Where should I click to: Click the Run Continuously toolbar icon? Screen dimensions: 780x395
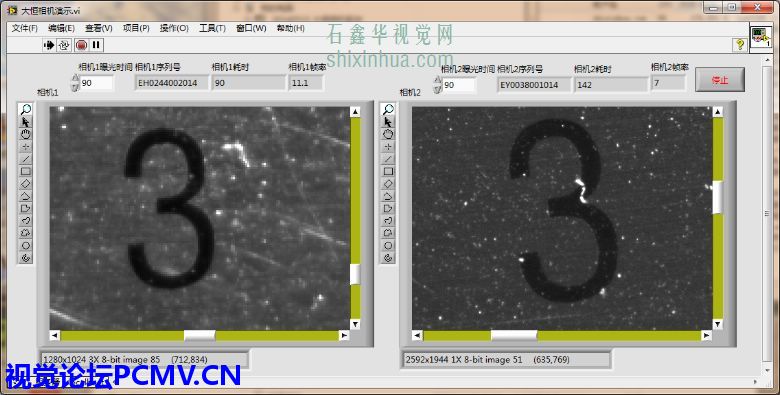coord(64,45)
